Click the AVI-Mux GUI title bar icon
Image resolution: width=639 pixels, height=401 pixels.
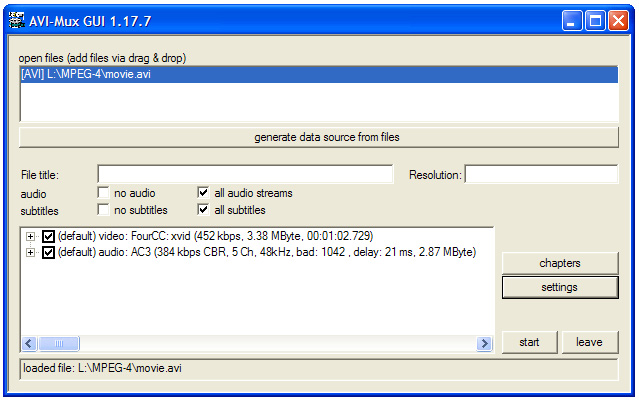[x=17, y=20]
